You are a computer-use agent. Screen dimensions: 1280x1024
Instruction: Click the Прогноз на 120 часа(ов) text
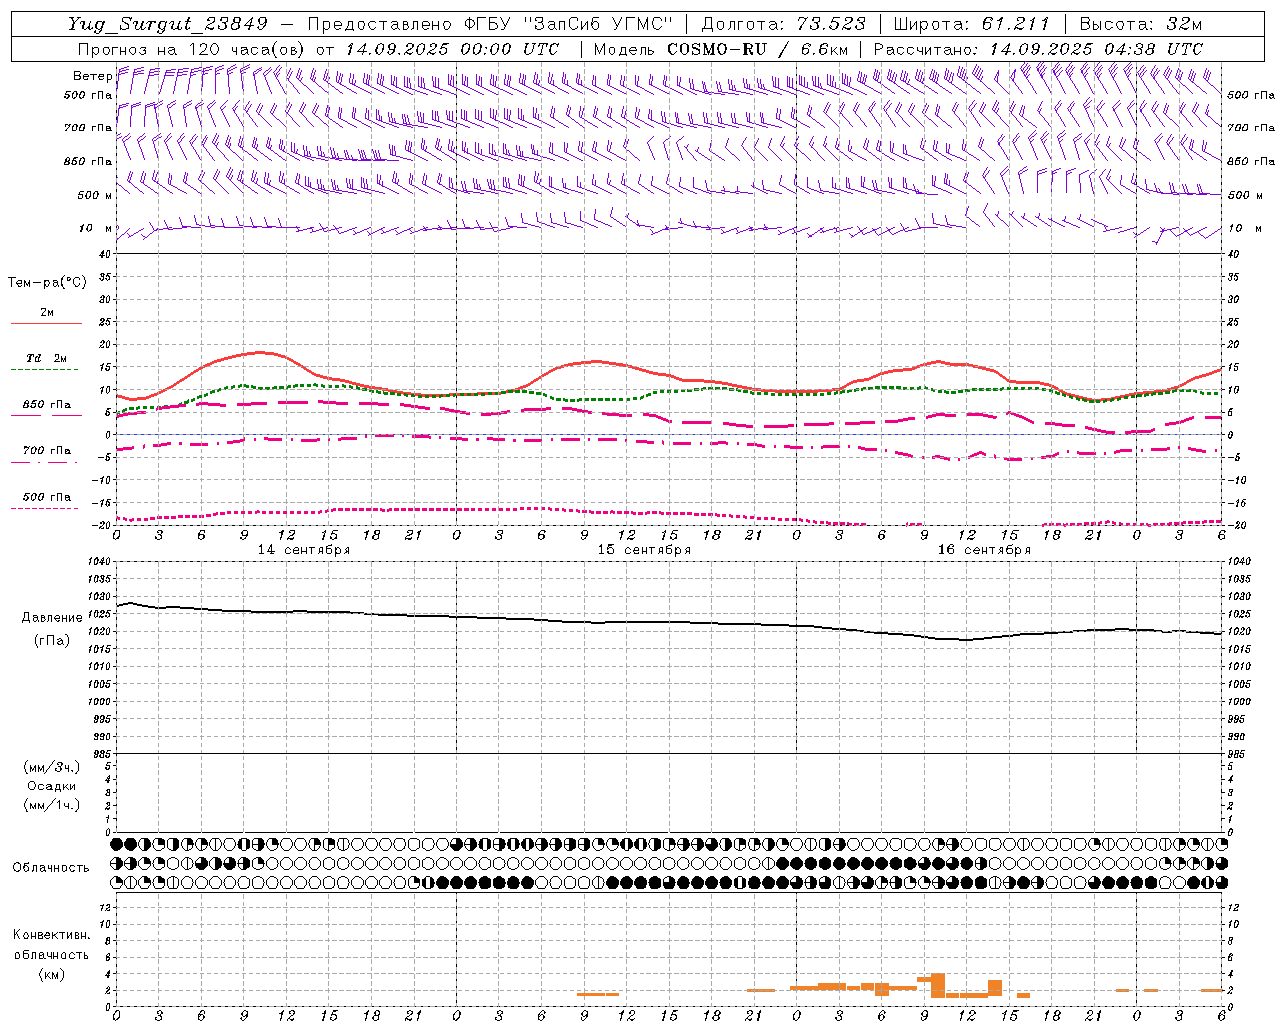(x=192, y=49)
